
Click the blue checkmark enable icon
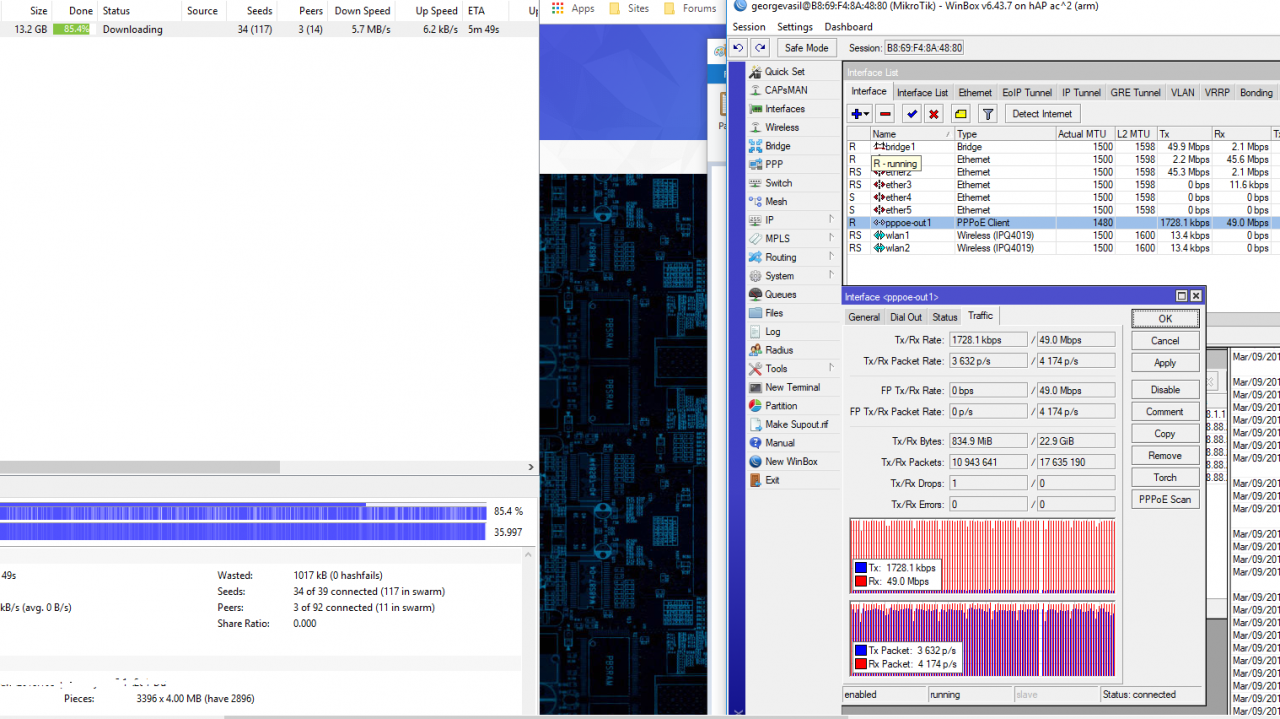(911, 114)
